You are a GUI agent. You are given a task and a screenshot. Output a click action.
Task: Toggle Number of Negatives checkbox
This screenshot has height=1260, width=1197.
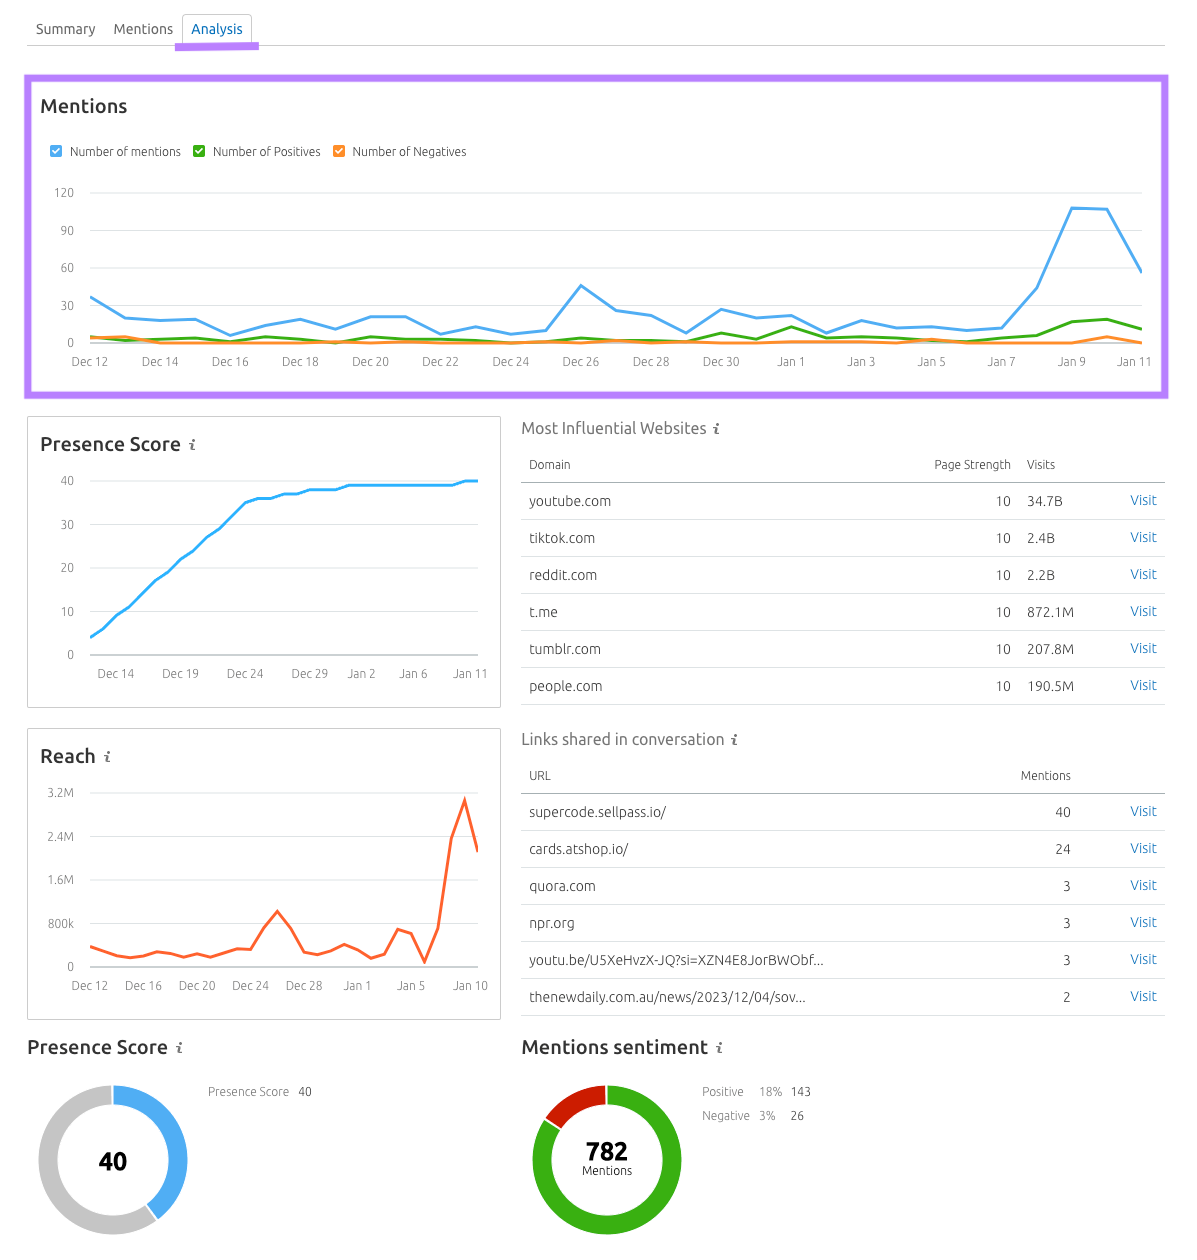tap(339, 151)
